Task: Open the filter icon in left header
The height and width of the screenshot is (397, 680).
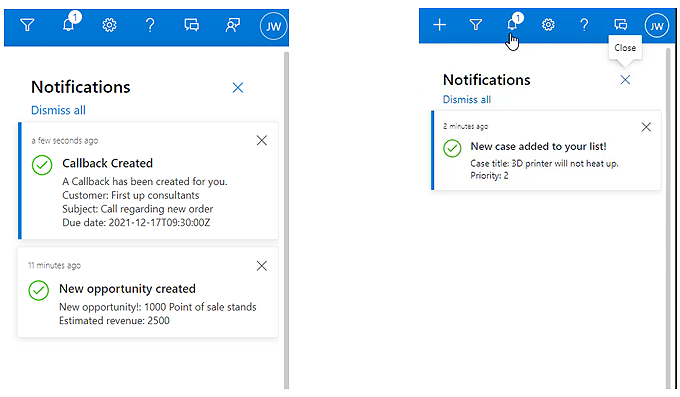Action: coord(27,25)
